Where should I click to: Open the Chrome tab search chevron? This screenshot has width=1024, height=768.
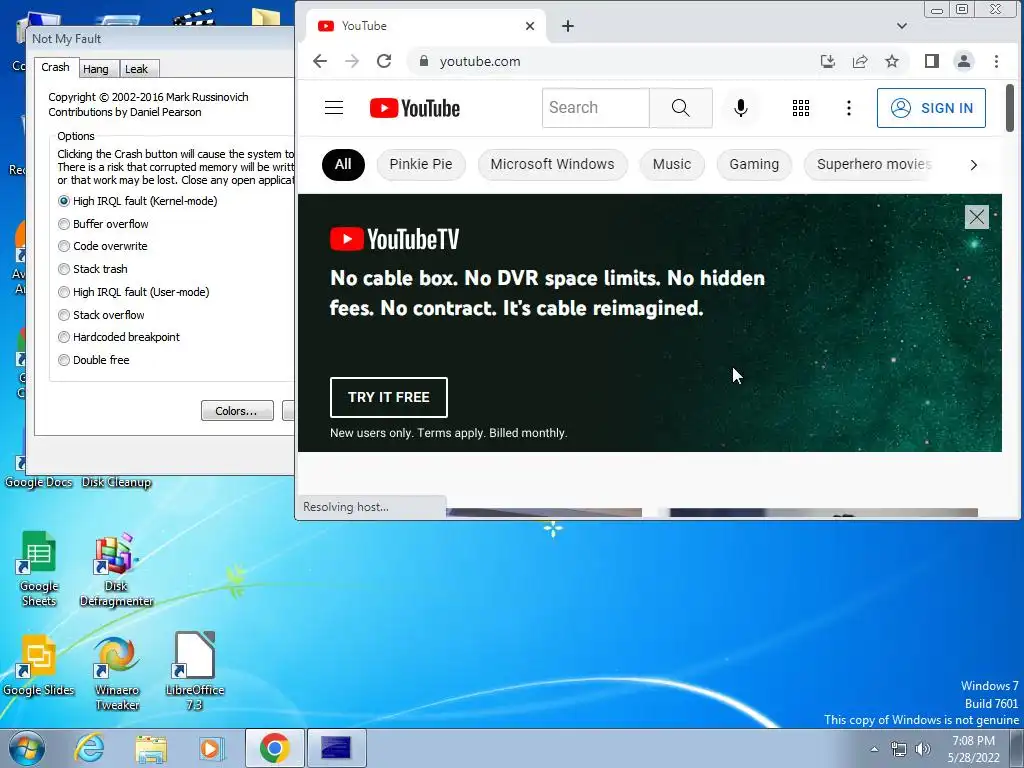902,26
